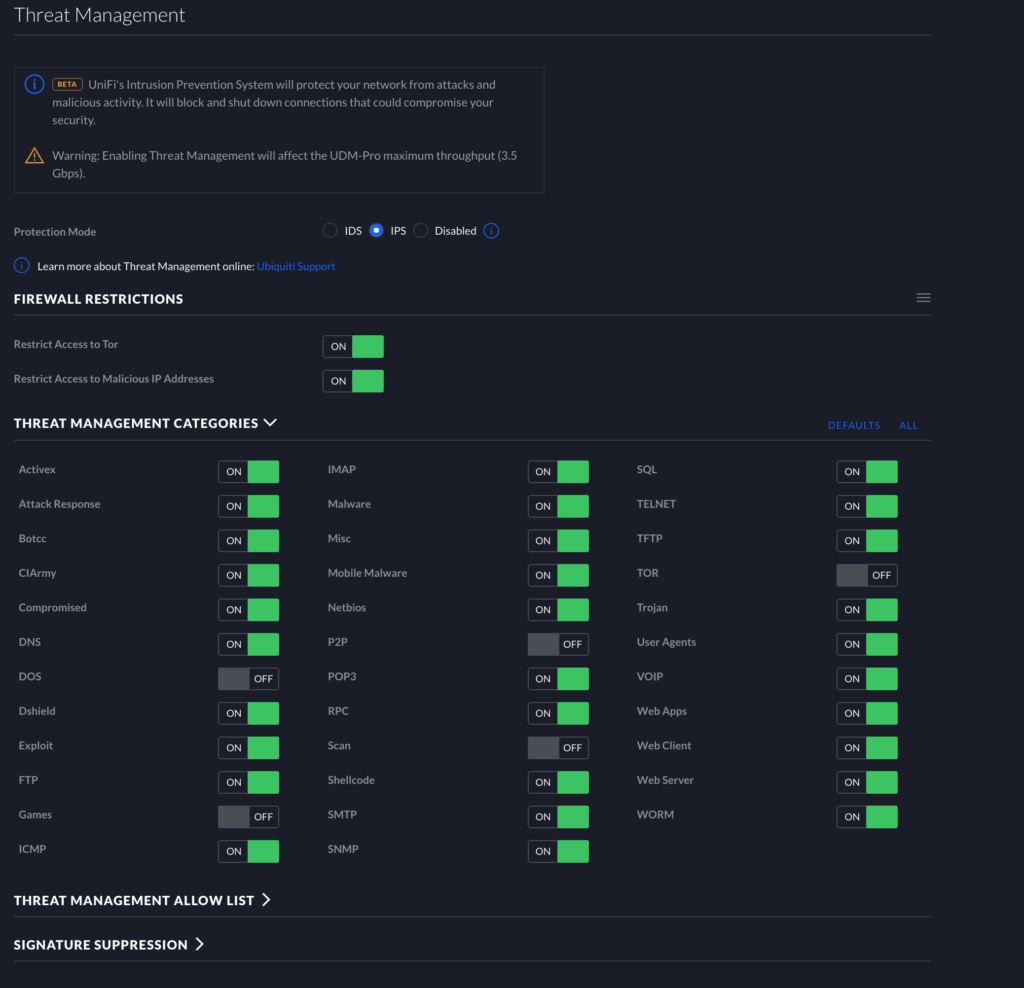
Task: Click the orange warning triangle icon
Action: (35, 156)
